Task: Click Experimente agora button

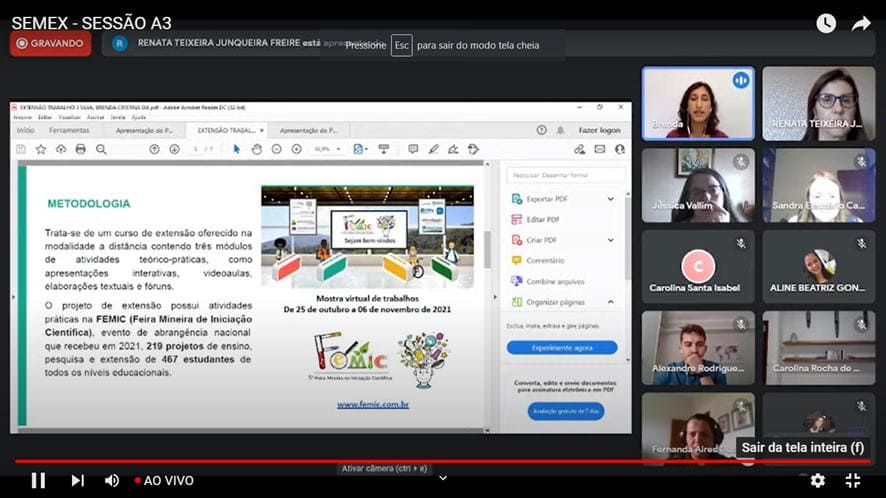Action: click(562, 348)
